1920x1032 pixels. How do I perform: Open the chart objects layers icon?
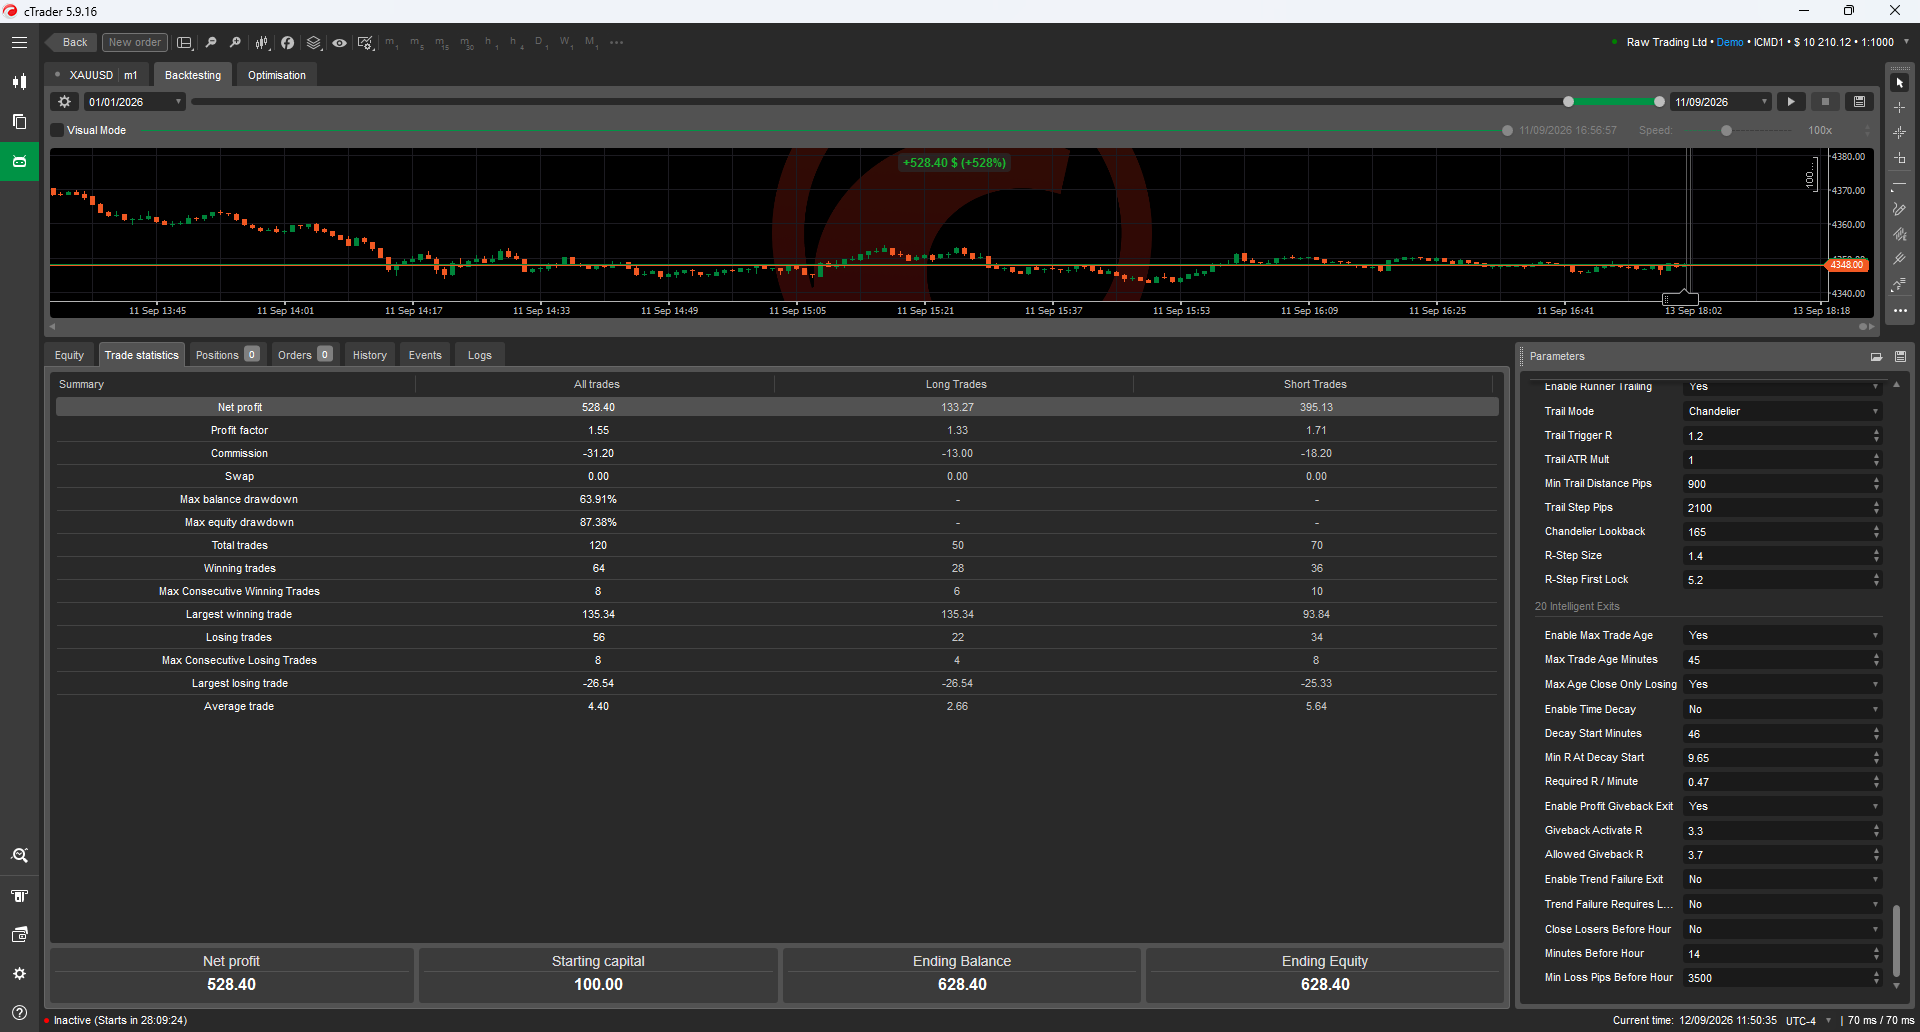point(314,42)
